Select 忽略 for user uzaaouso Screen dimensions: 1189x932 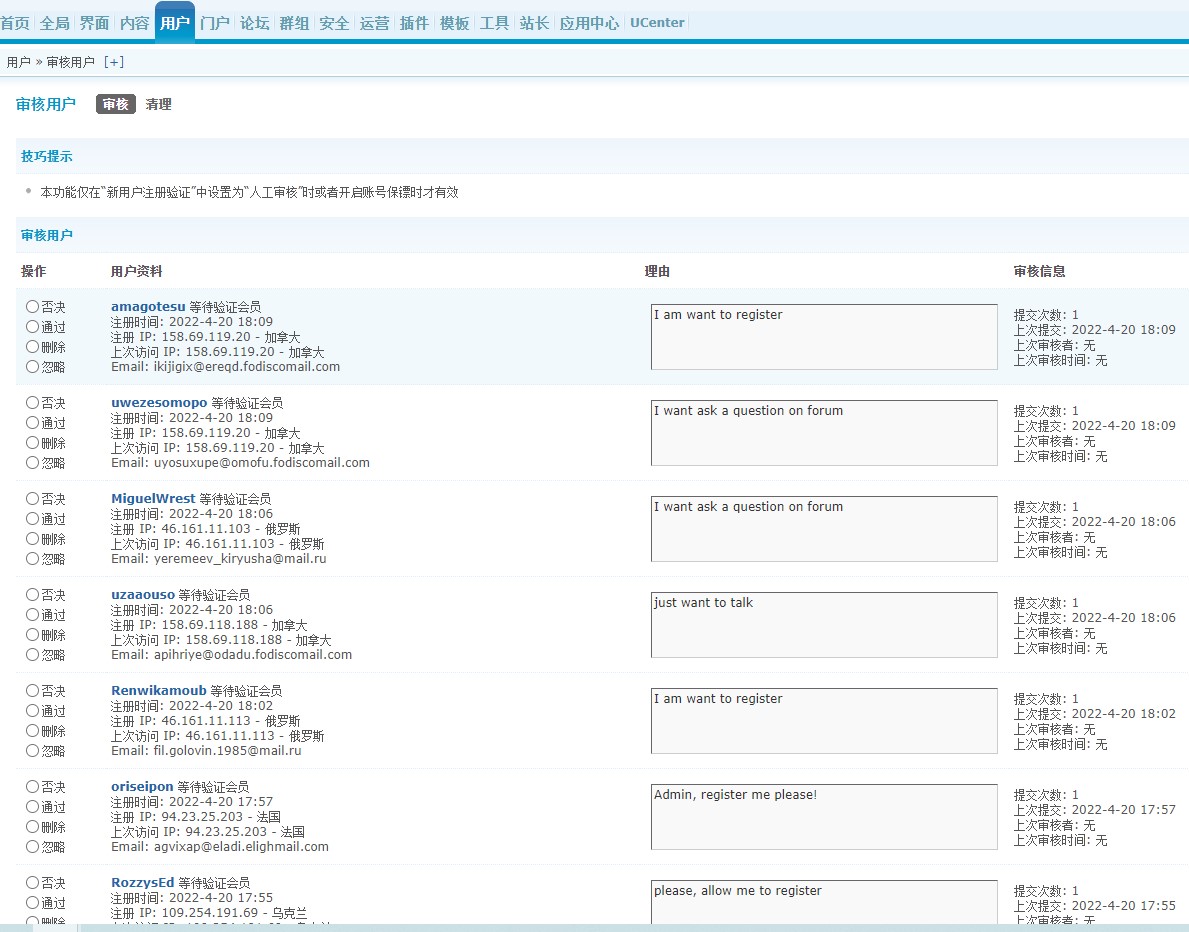pos(33,655)
